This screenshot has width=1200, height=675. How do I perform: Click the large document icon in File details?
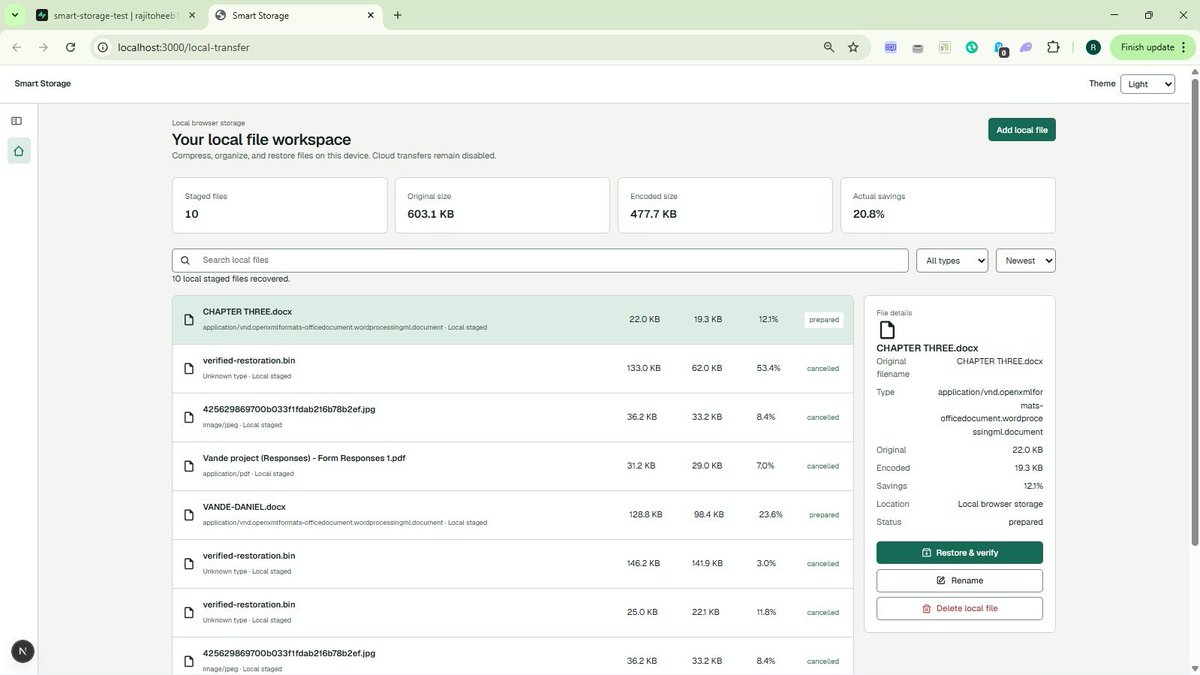(886, 330)
